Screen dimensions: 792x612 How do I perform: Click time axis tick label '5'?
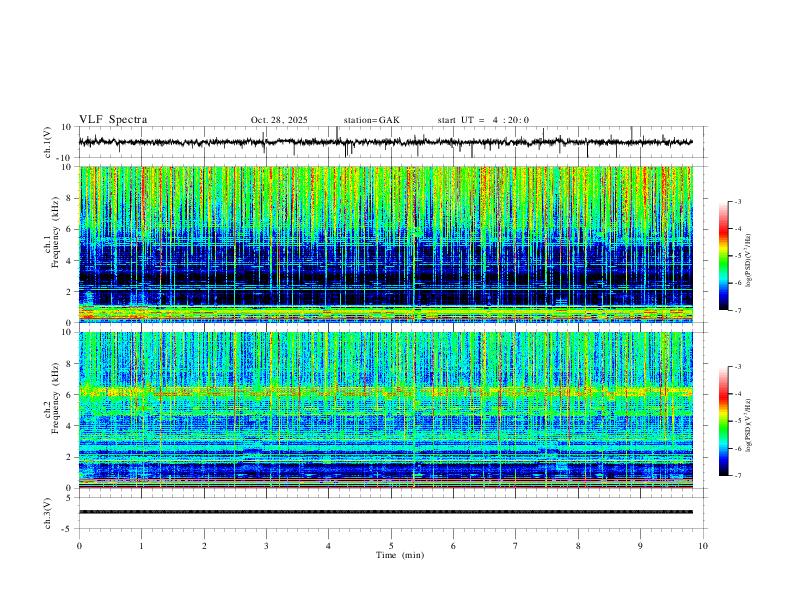tap(391, 546)
